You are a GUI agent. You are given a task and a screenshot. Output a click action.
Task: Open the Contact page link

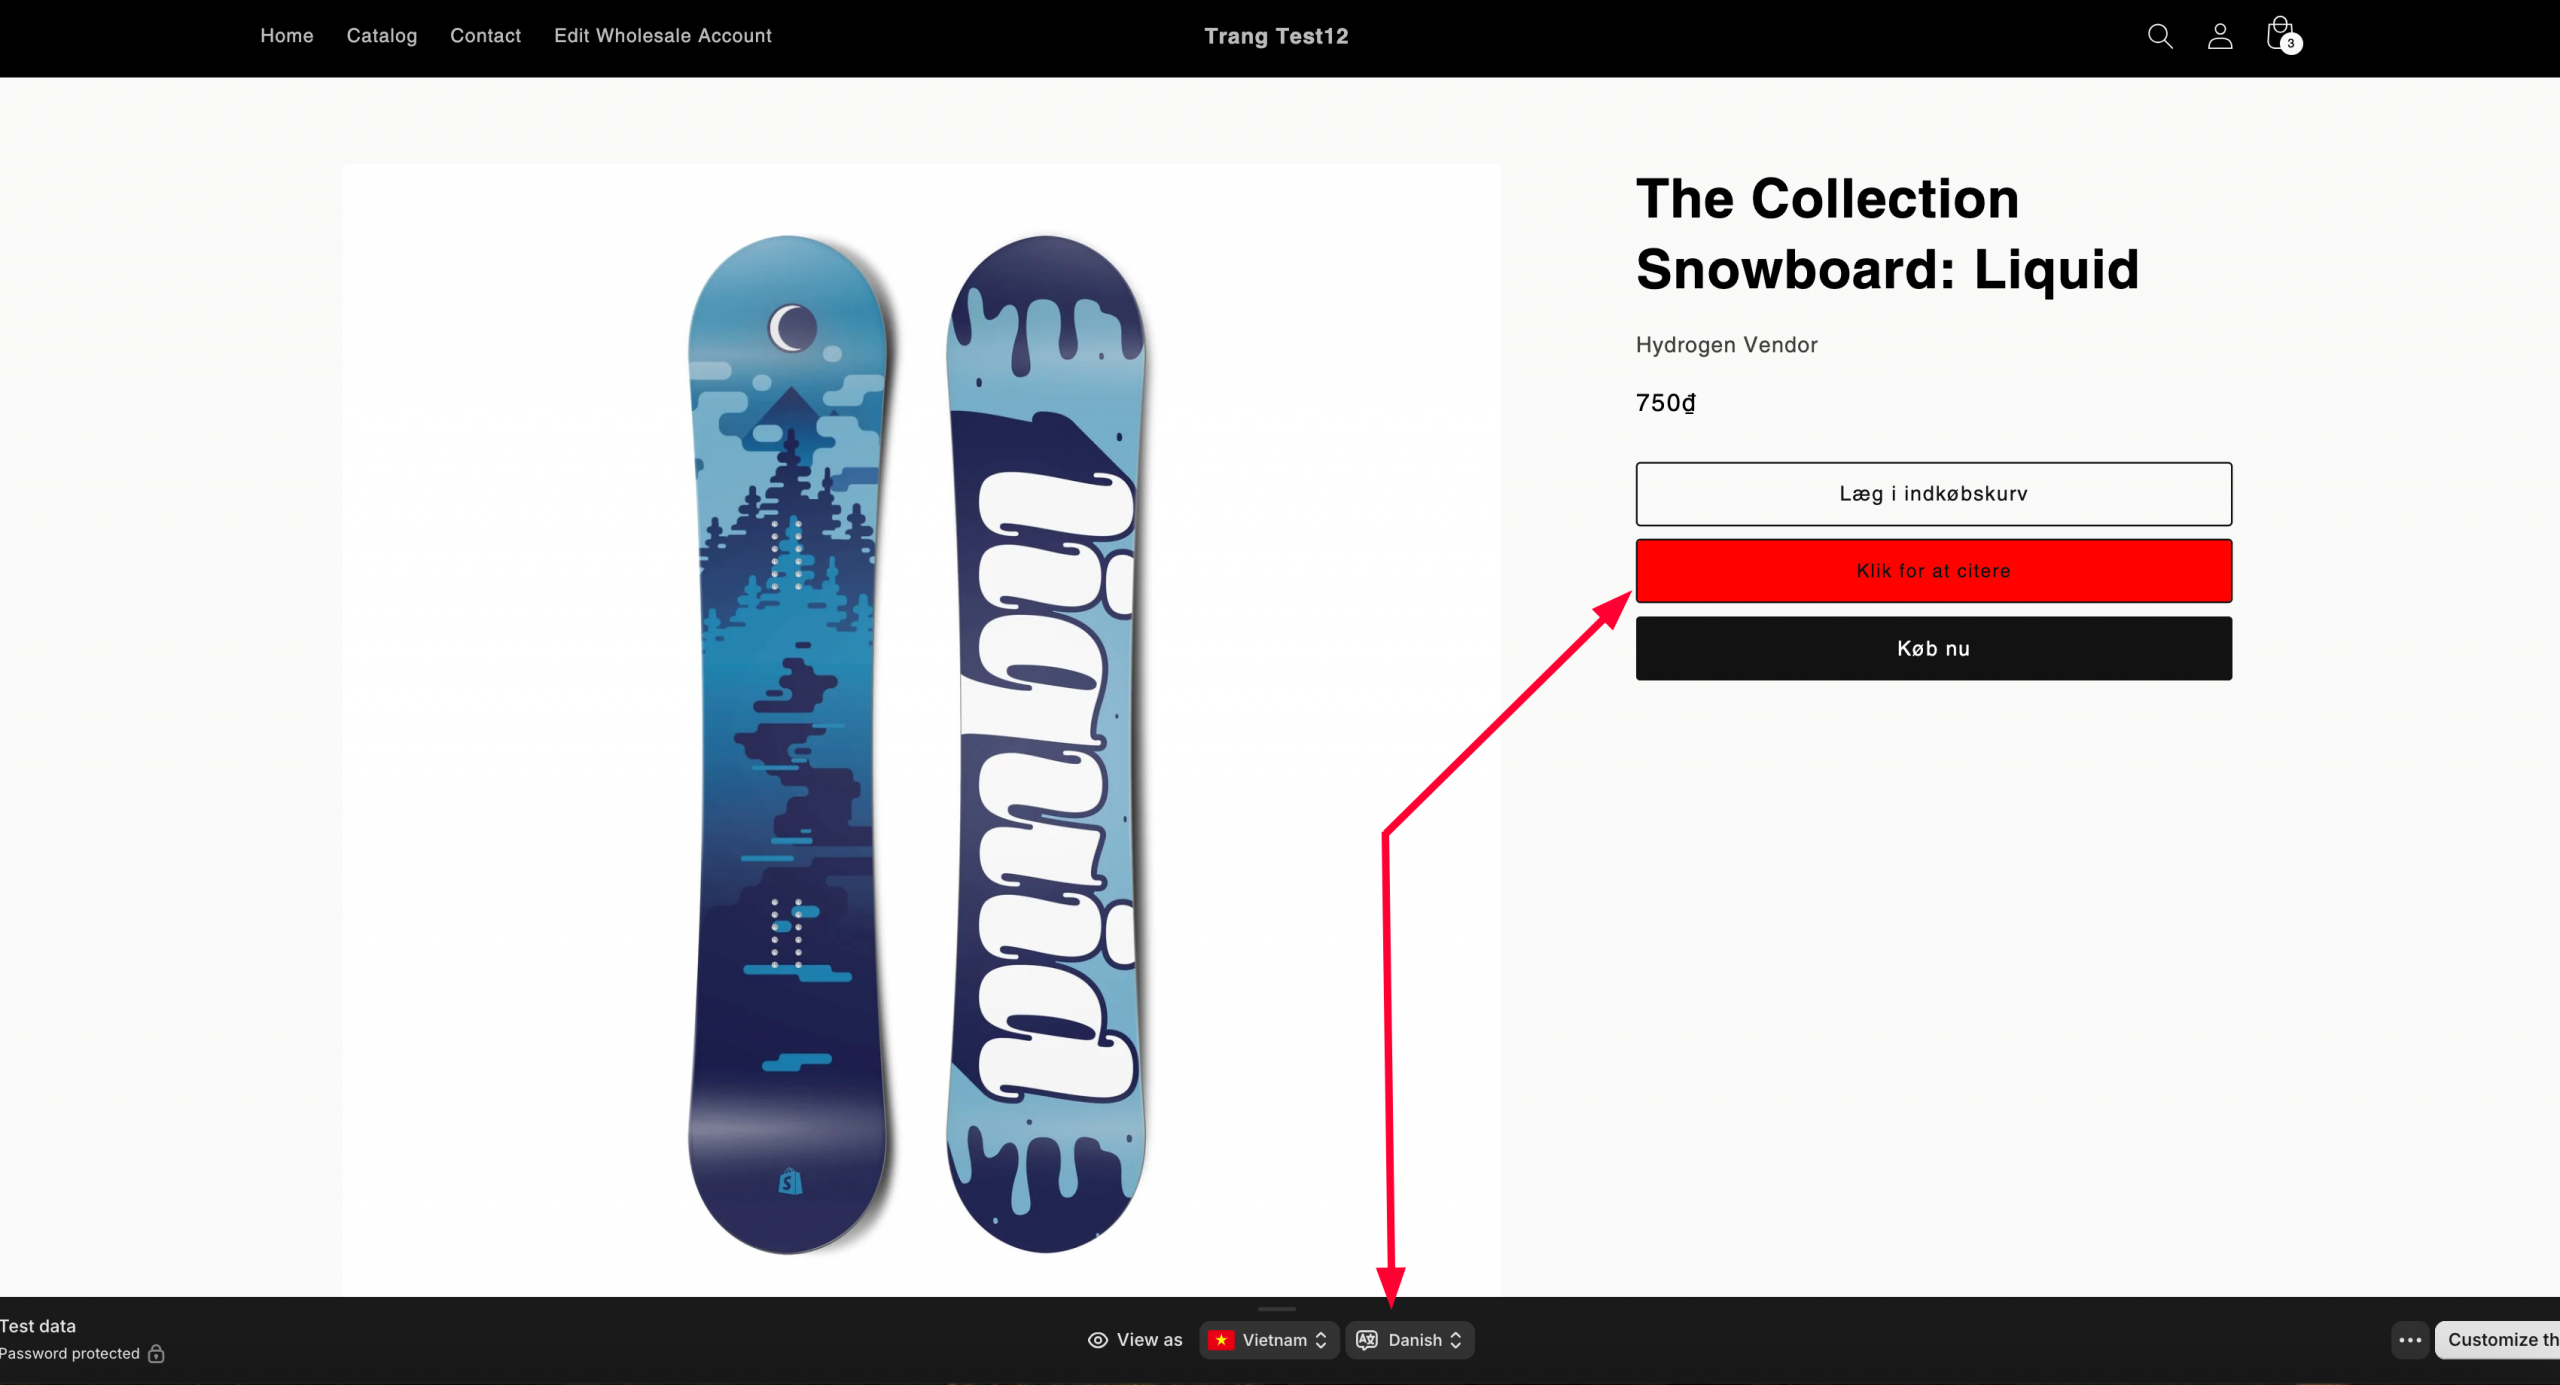click(x=485, y=36)
